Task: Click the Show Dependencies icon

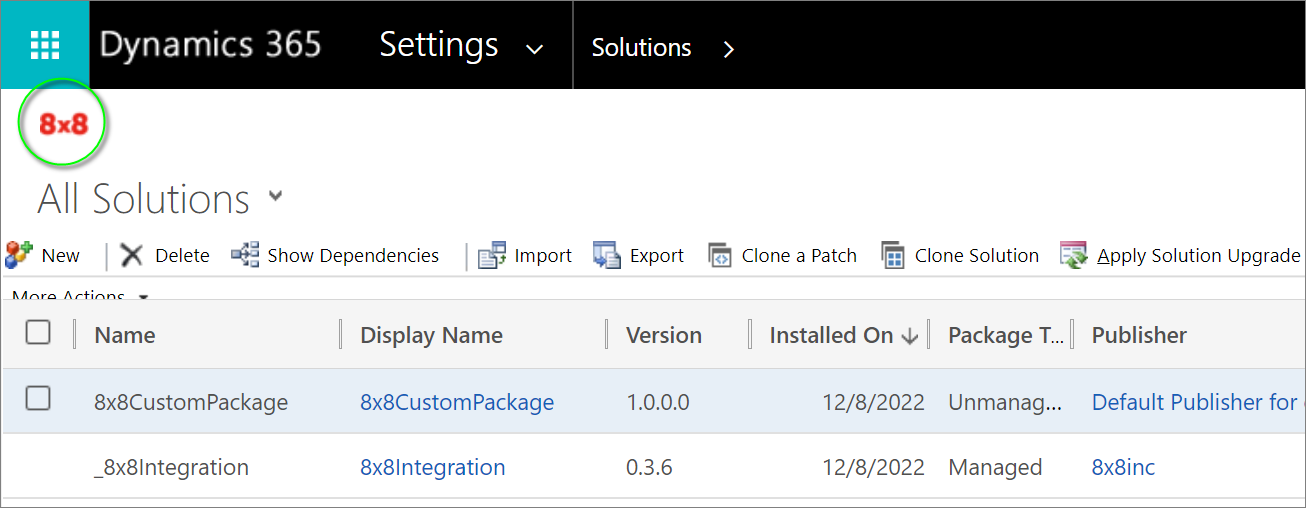Action: pyautogui.click(x=245, y=255)
